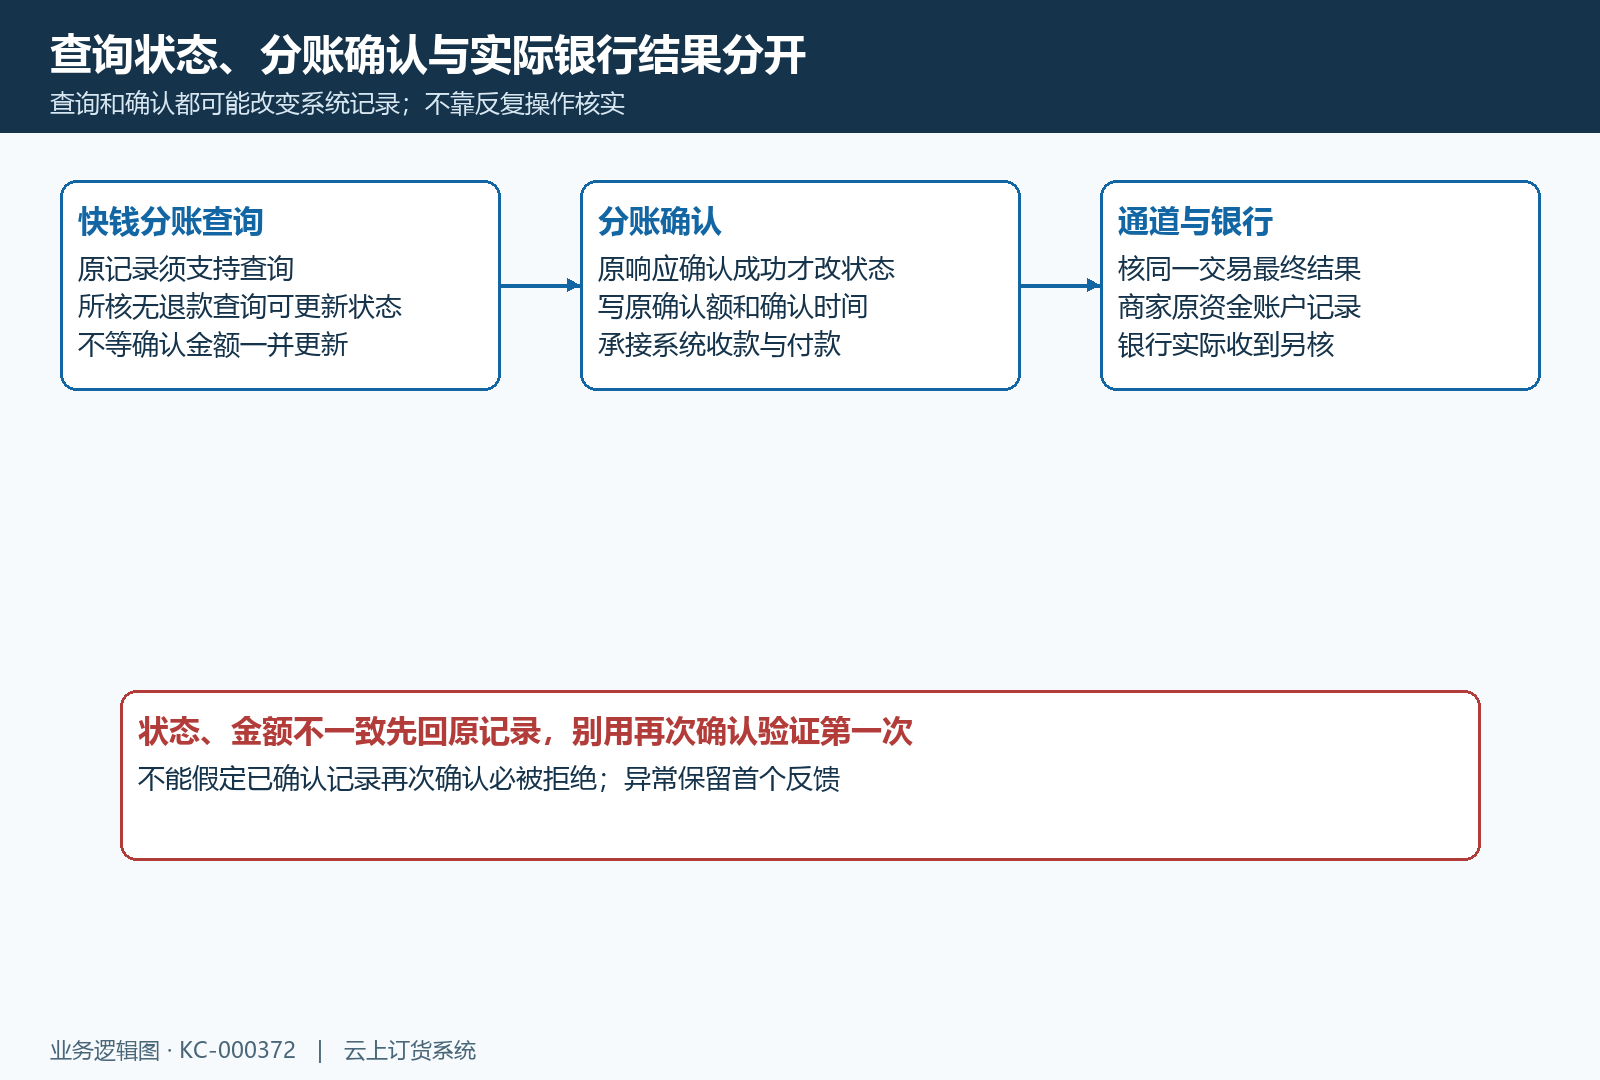This screenshot has width=1600, height=1080.
Task: Click the line 原响应确认成功才改状态
Action: (746, 269)
